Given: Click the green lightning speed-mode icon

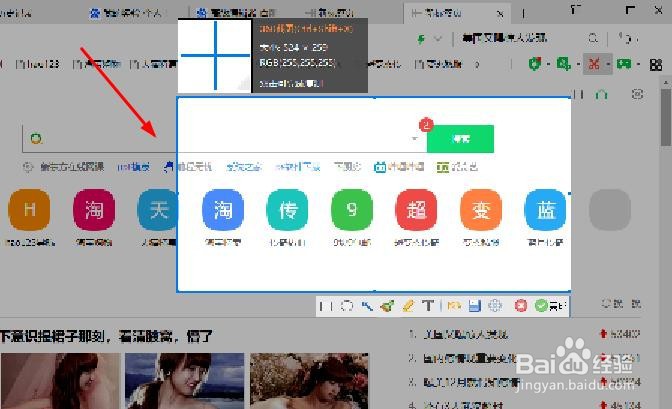Looking at the screenshot, I should (421, 39).
